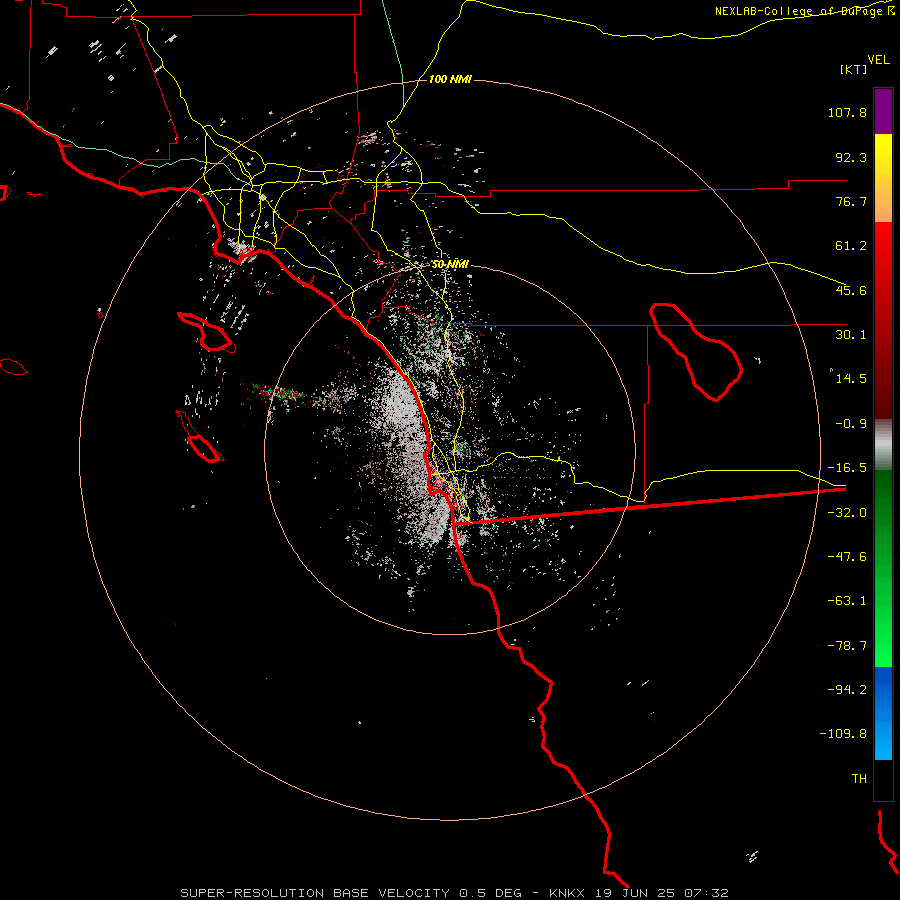This screenshot has width=900, height=900.
Task: Click the purple segment of the color bar
Action: pyautogui.click(x=883, y=111)
